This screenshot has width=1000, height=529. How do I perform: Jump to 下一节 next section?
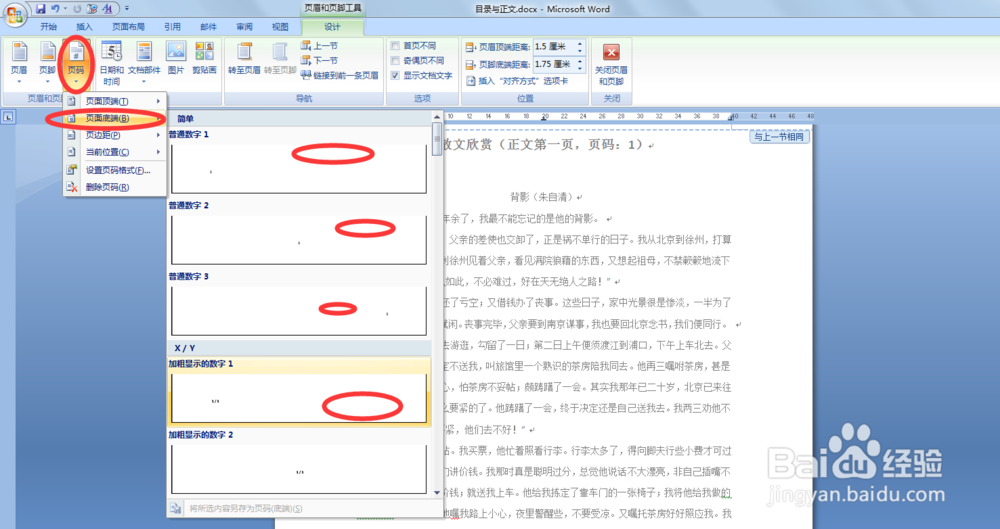320,61
